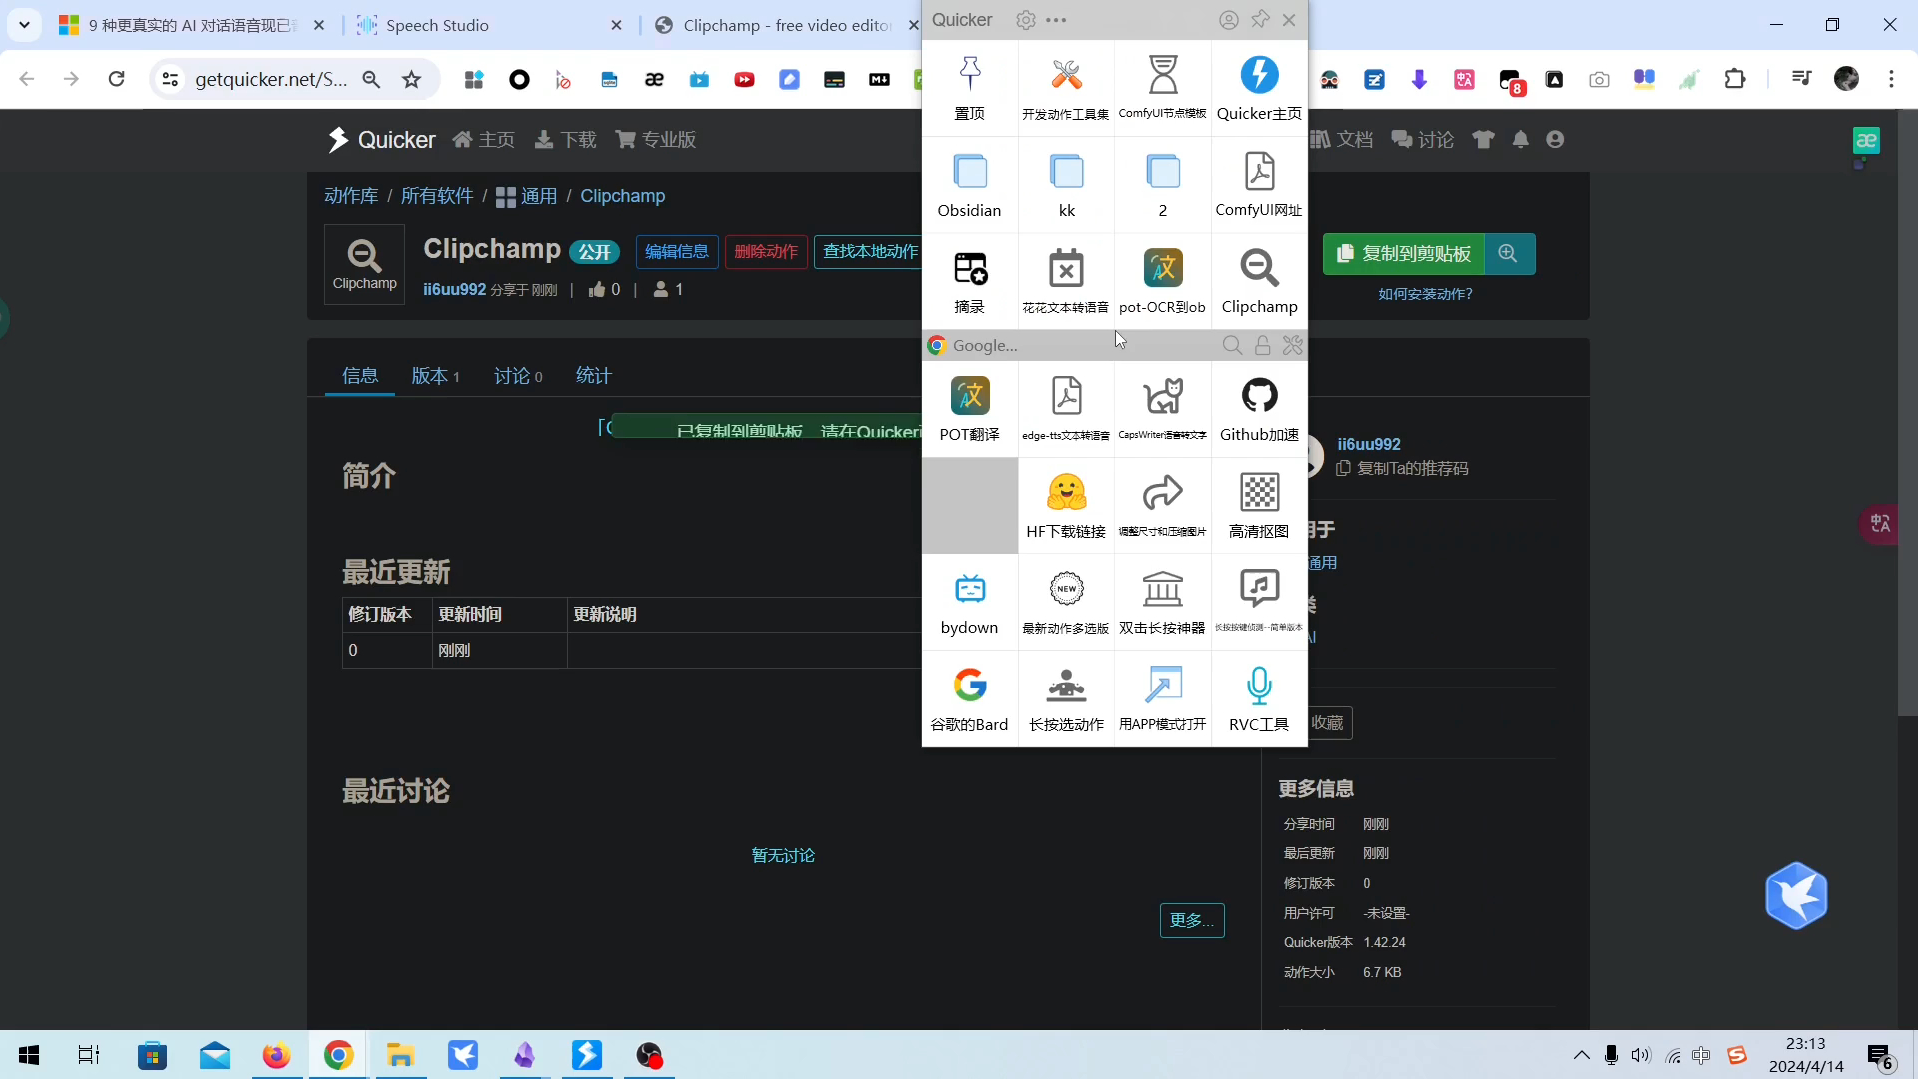This screenshot has width=1918, height=1079.
Task: Switch to the 版本 tab
Action: (432, 376)
